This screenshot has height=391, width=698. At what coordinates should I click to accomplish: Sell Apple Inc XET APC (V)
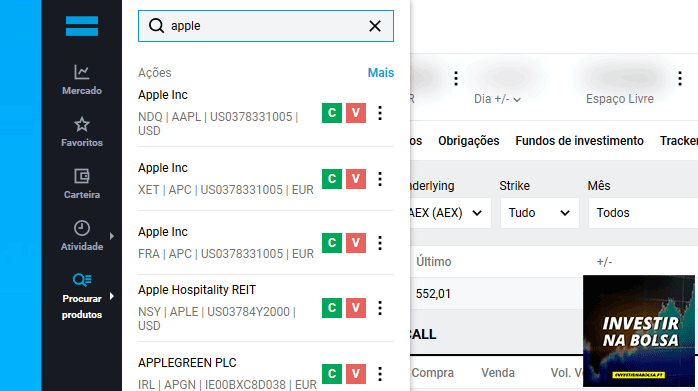(356, 179)
